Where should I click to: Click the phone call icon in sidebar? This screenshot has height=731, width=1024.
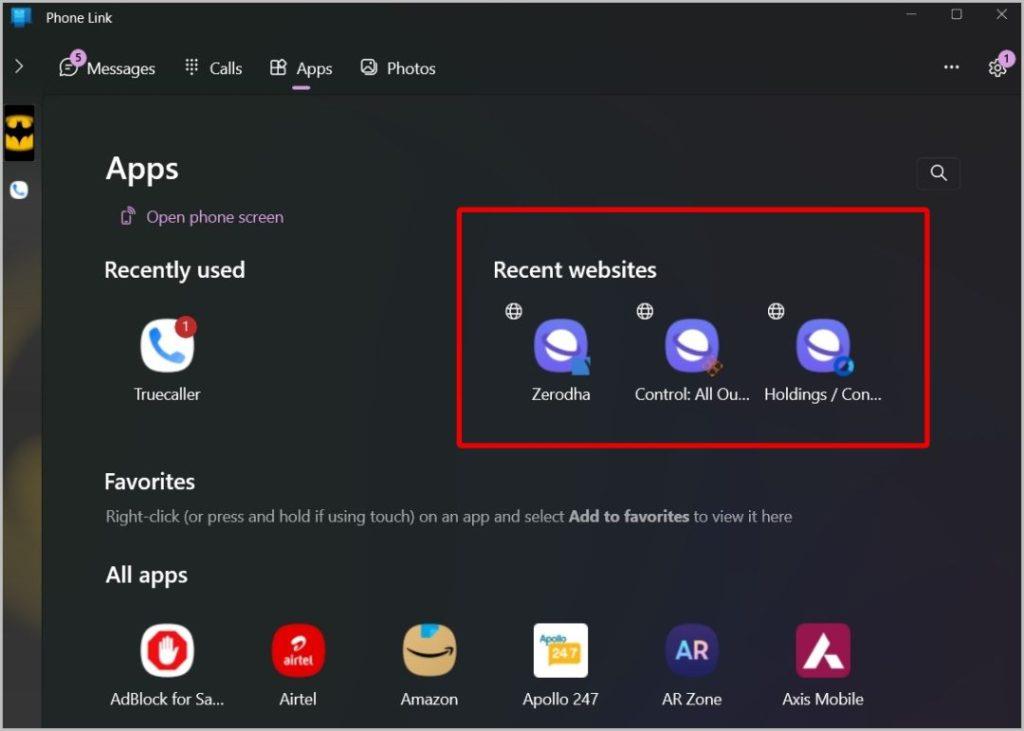click(19, 190)
